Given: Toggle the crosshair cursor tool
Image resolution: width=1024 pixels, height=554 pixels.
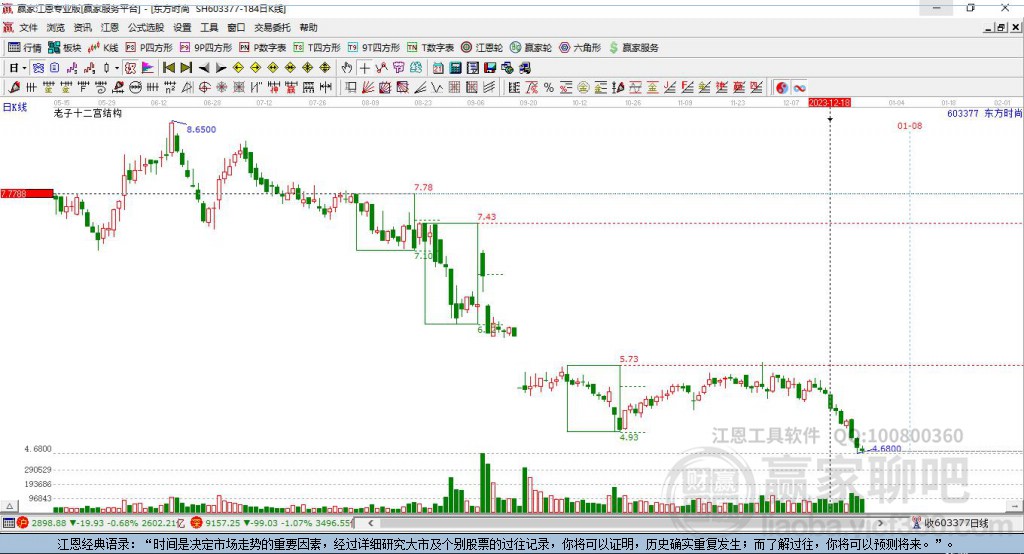Looking at the screenshot, I should [x=364, y=68].
